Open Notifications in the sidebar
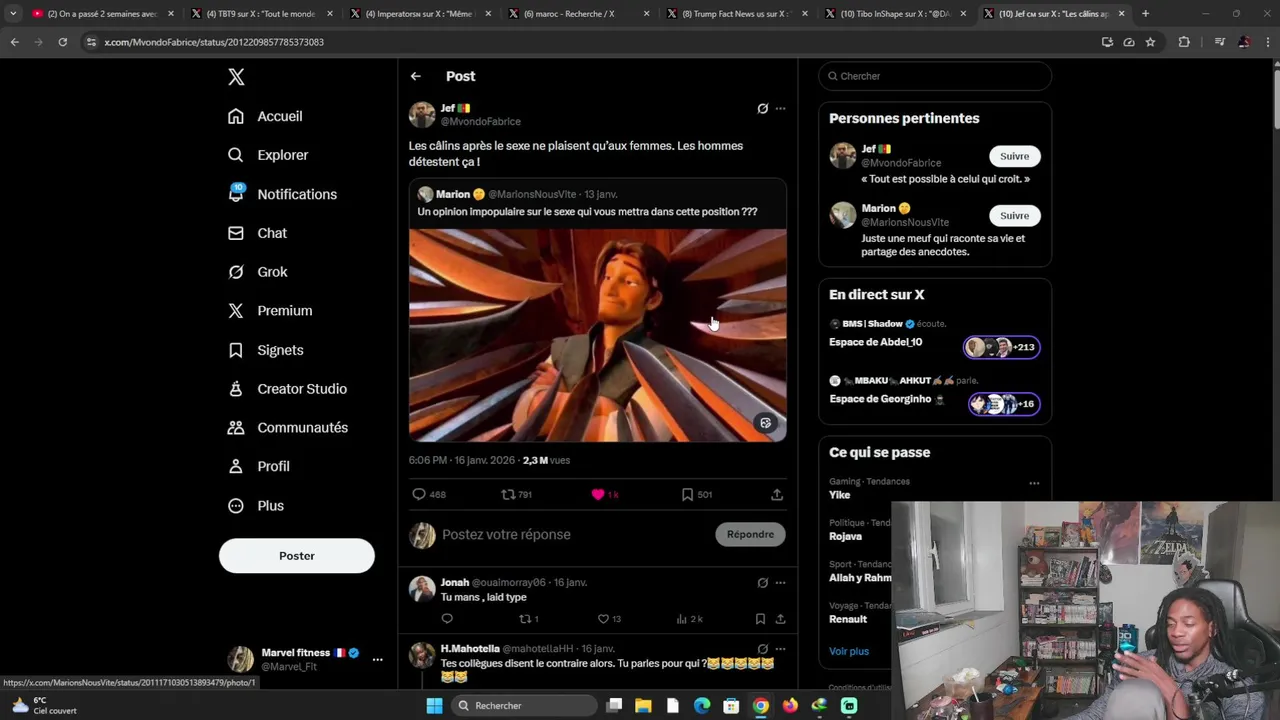 coord(282,194)
